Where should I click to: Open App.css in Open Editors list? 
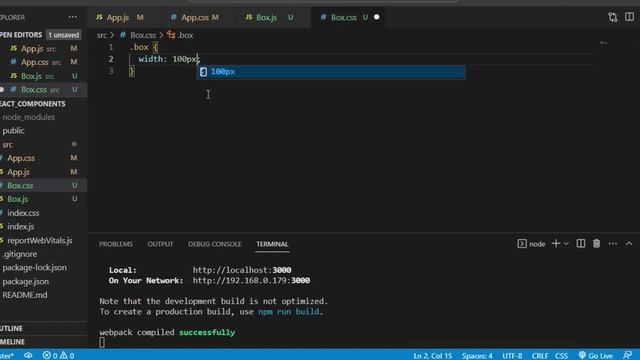tap(43, 62)
